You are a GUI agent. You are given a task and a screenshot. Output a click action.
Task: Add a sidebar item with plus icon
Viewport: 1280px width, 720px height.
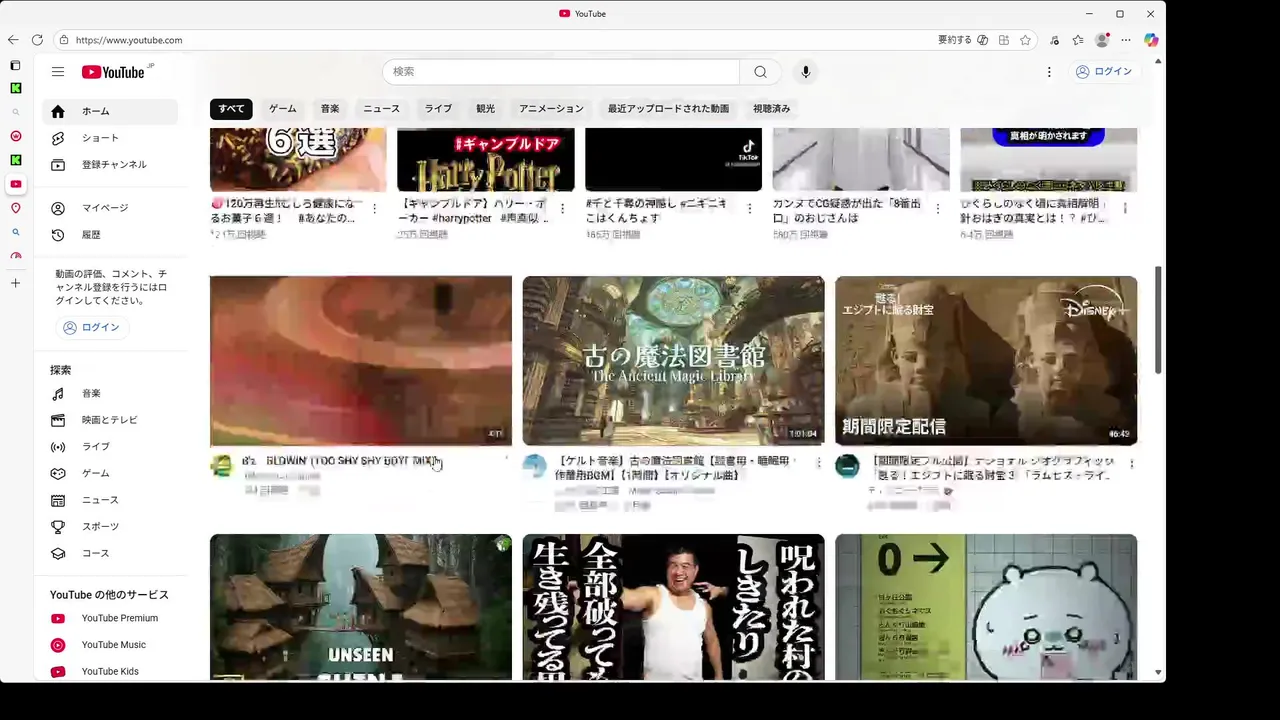(x=15, y=283)
